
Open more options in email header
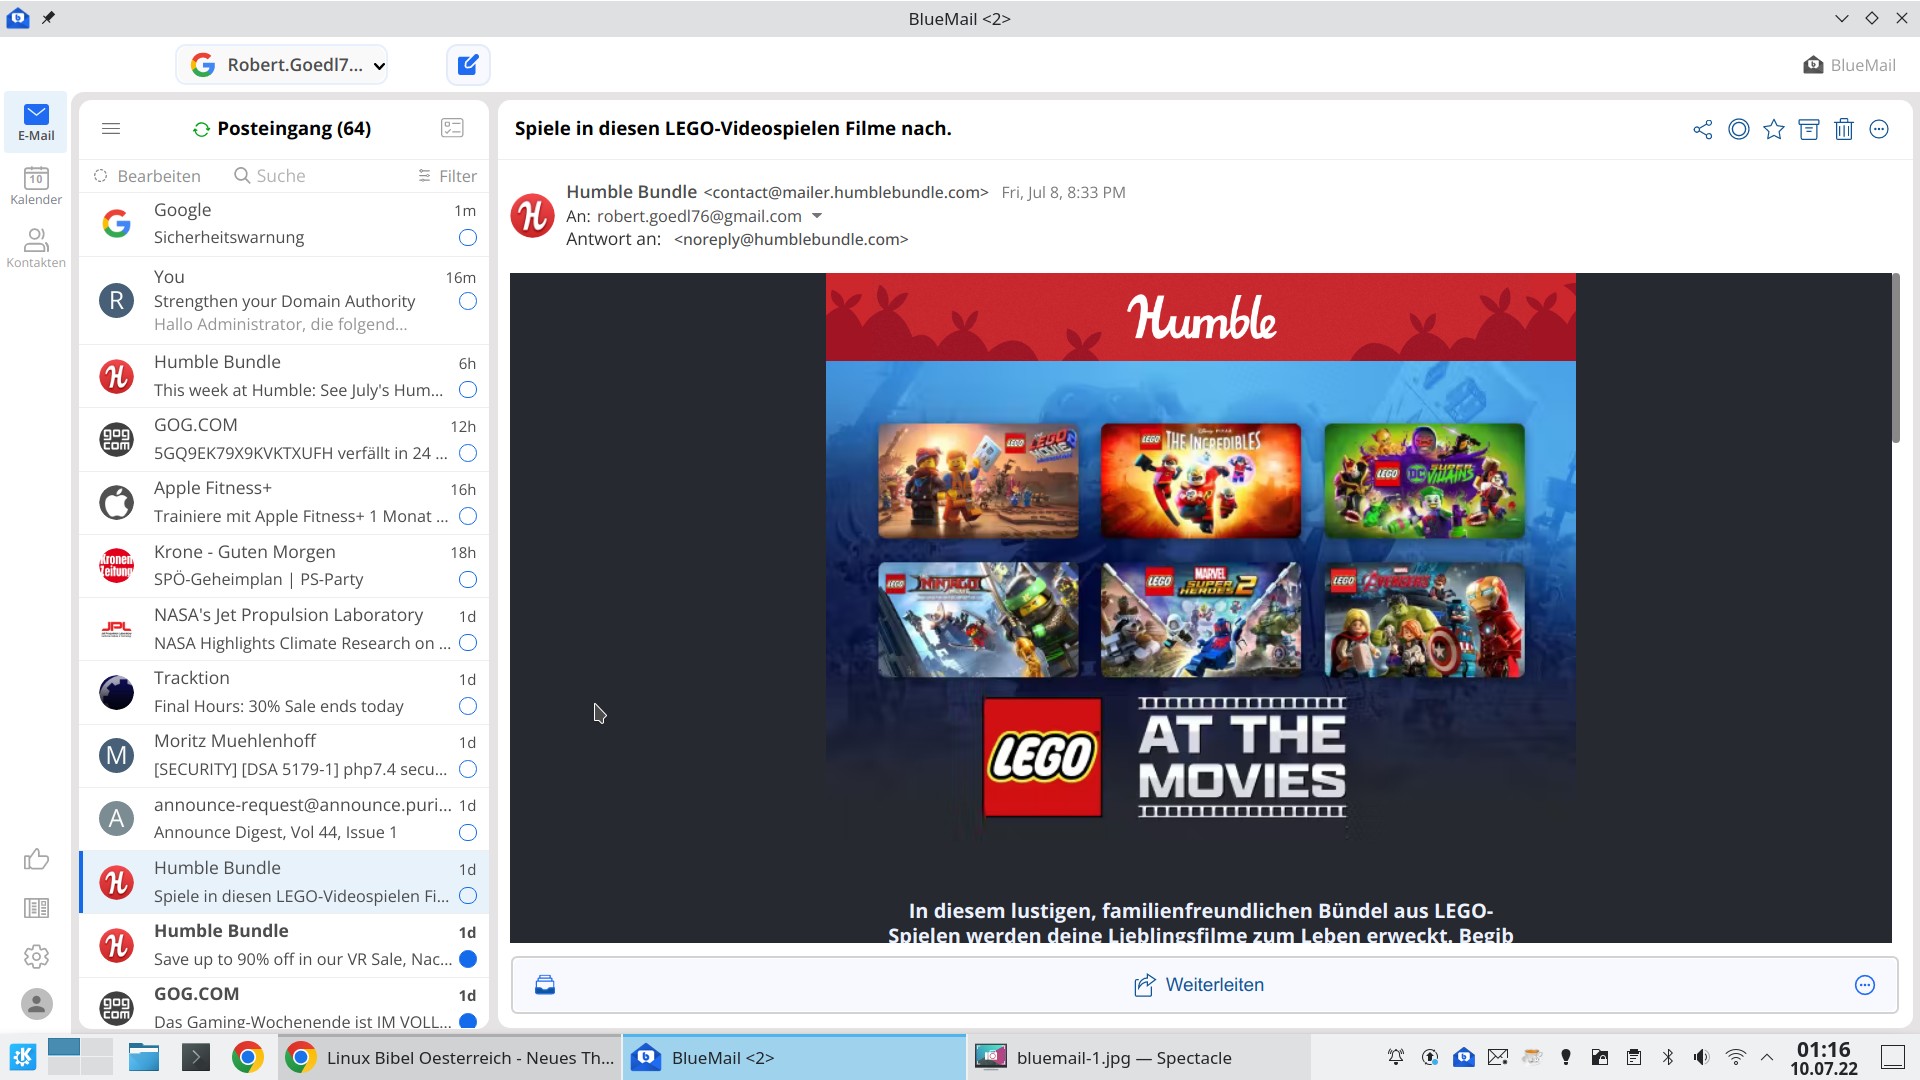pyautogui.click(x=1879, y=129)
